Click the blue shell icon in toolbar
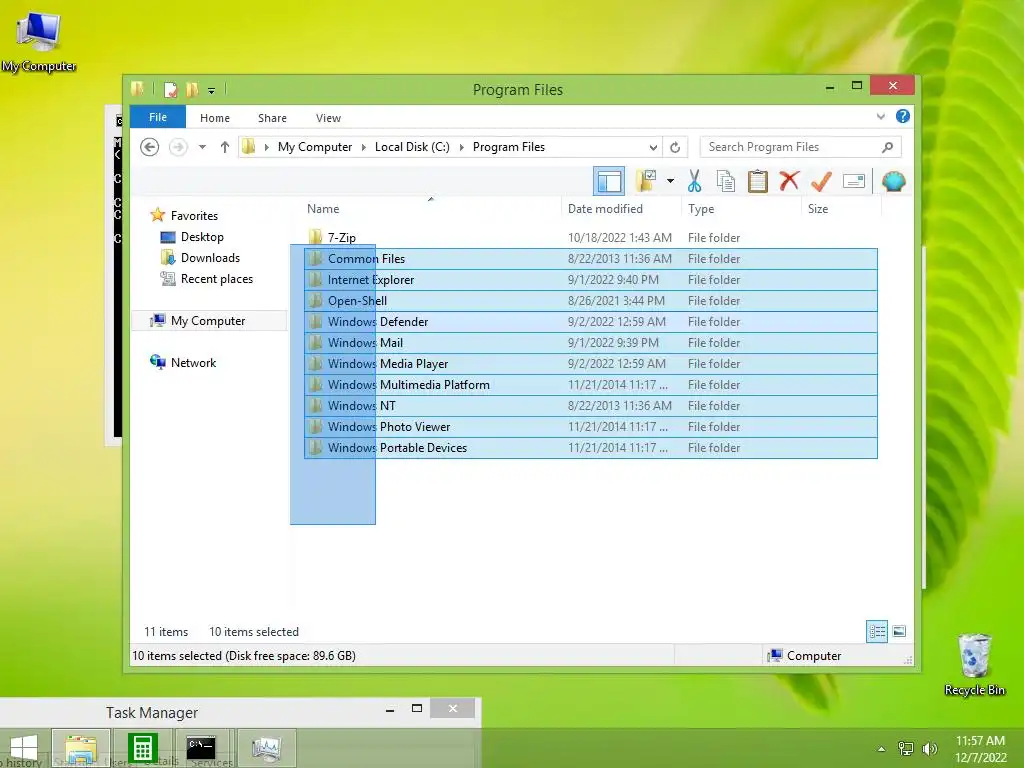 pyautogui.click(x=893, y=181)
